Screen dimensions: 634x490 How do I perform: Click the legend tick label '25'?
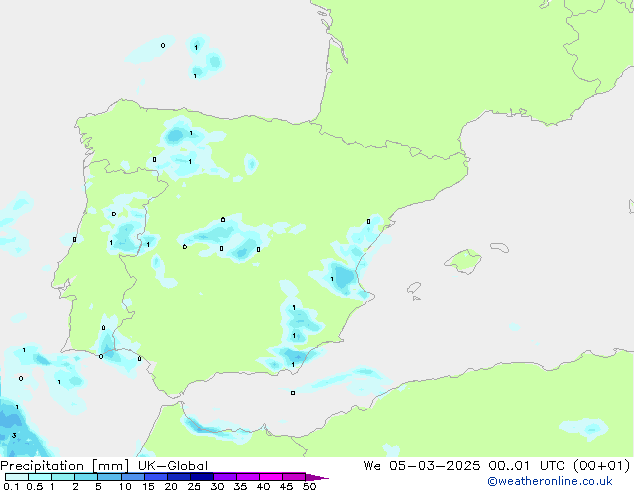point(194,486)
